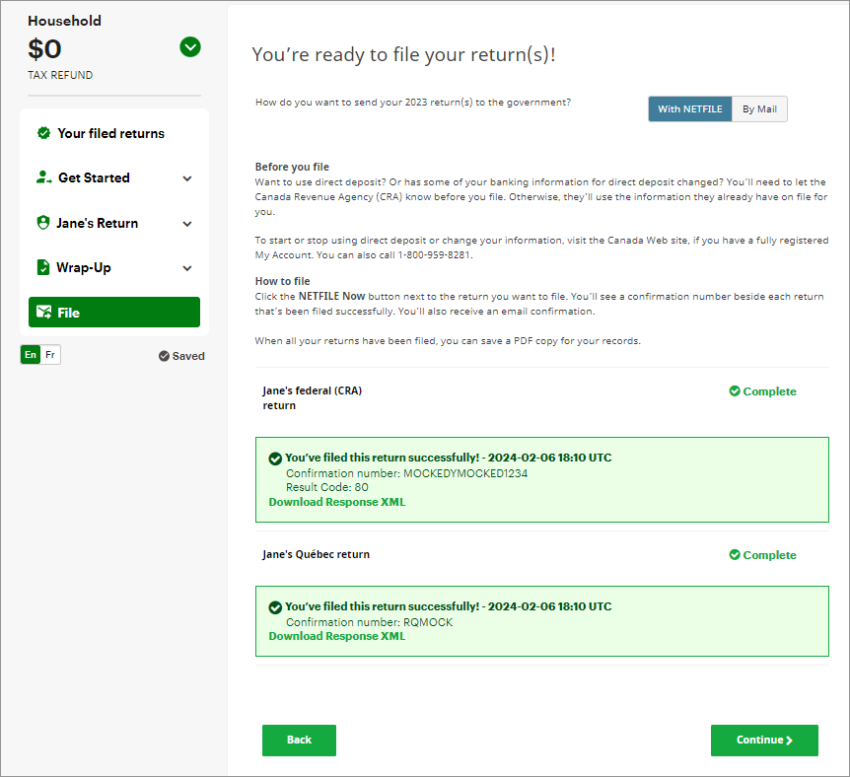Download Response XML for federal CRA return

337,502
